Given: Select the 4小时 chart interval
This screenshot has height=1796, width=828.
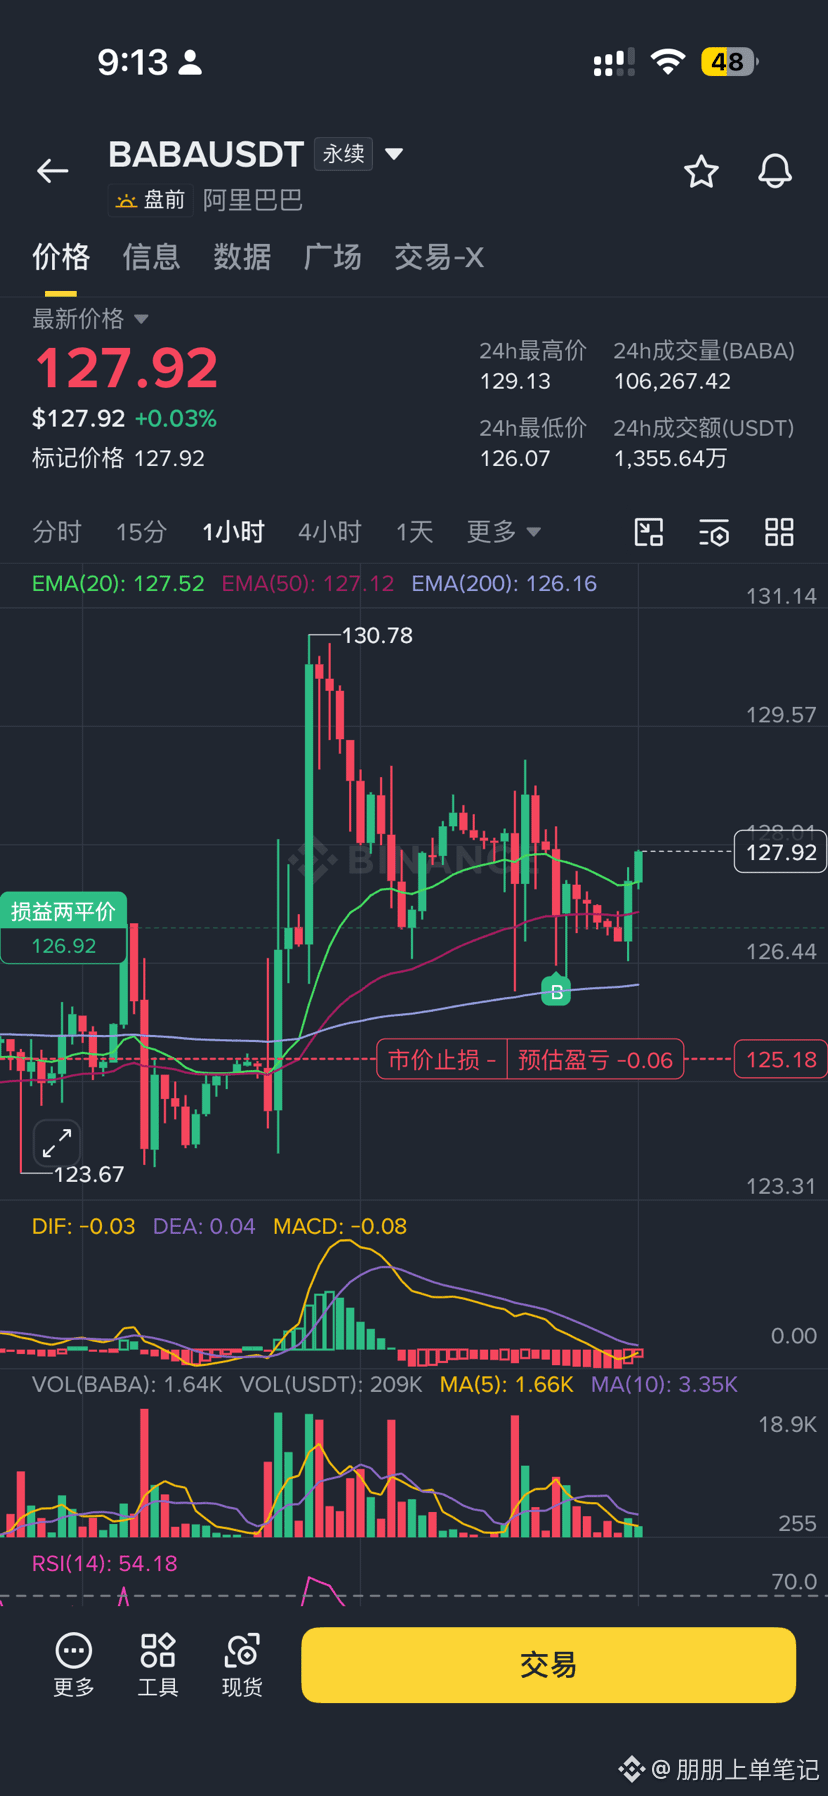Looking at the screenshot, I should [329, 531].
